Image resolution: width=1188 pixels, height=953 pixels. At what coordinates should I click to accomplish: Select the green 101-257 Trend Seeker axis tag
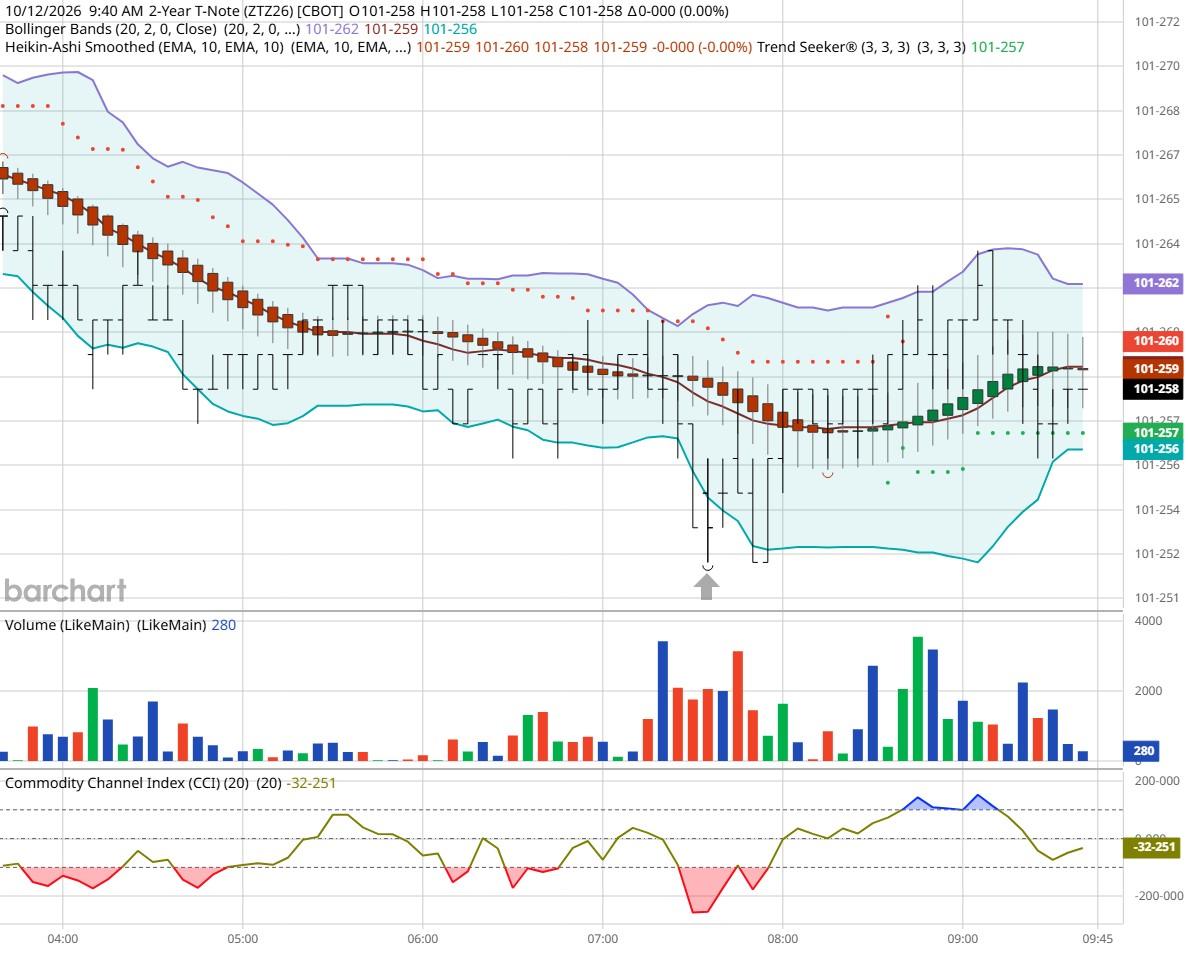pyautogui.click(x=1155, y=432)
